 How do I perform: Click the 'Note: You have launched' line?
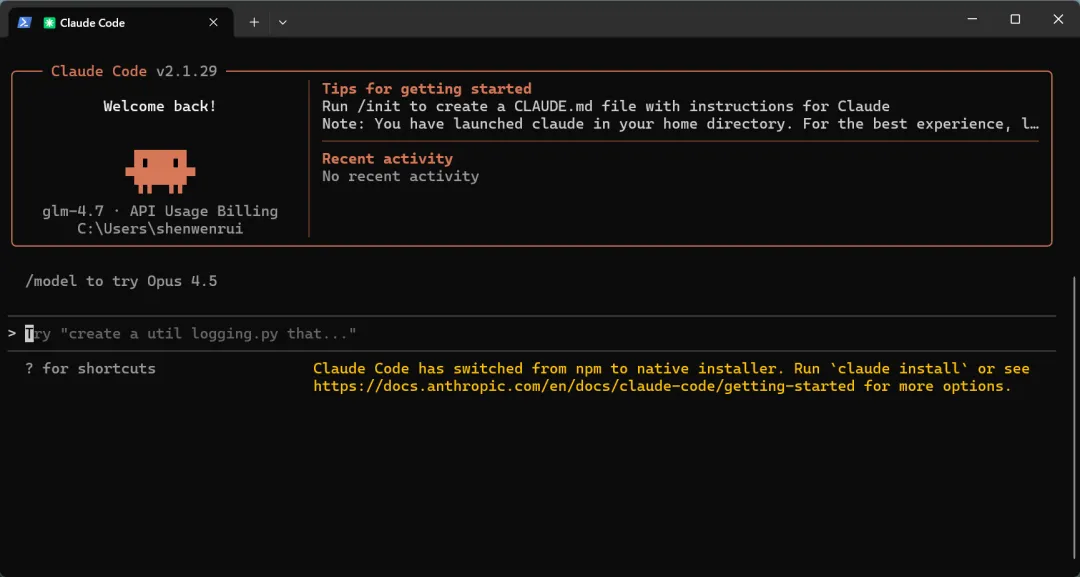[x=681, y=124]
